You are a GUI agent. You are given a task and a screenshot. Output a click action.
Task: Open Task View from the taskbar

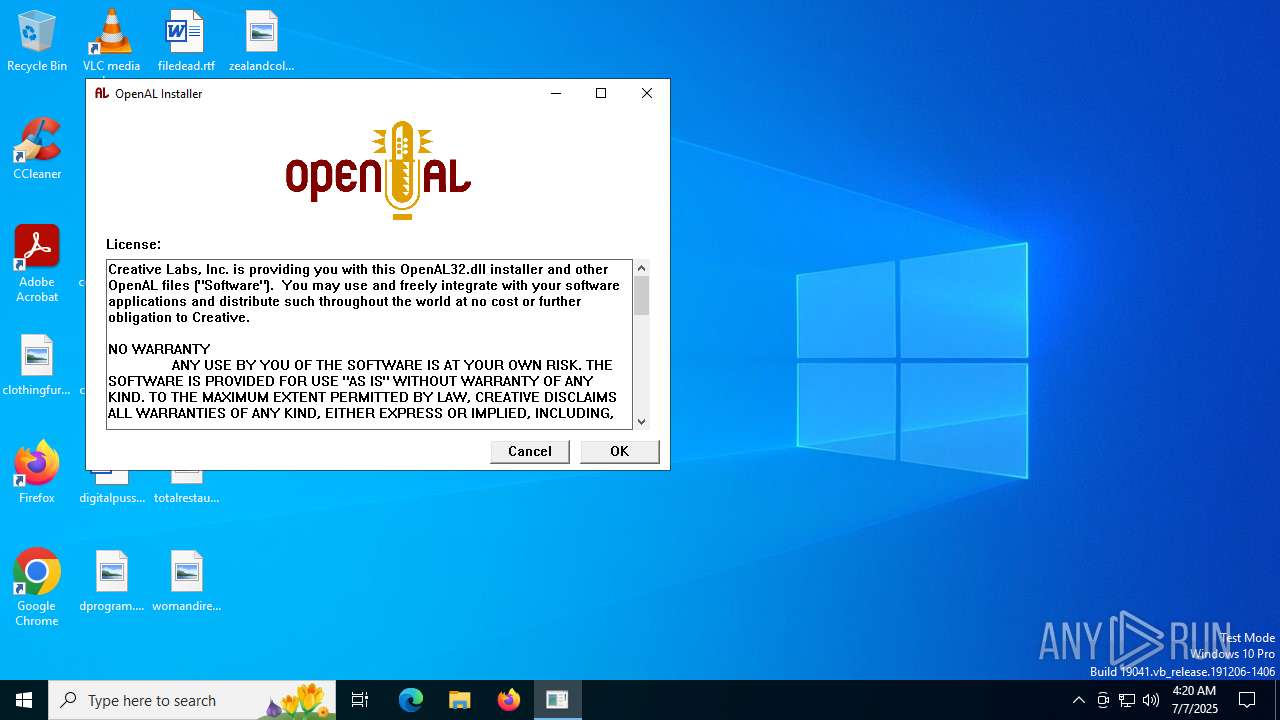click(360, 700)
